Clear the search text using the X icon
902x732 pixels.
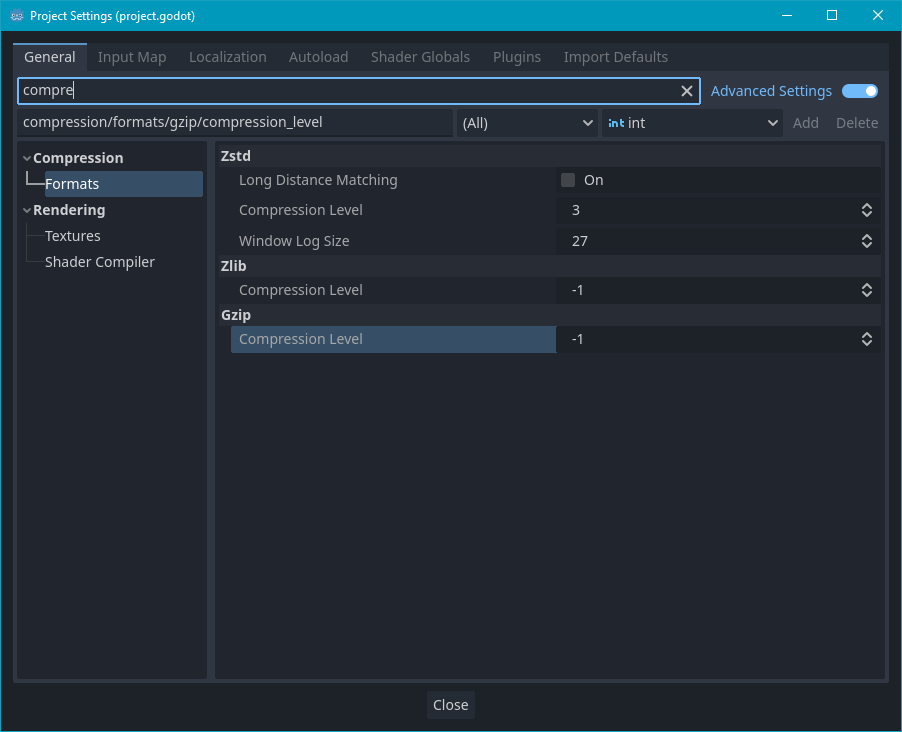(x=687, y=90)
